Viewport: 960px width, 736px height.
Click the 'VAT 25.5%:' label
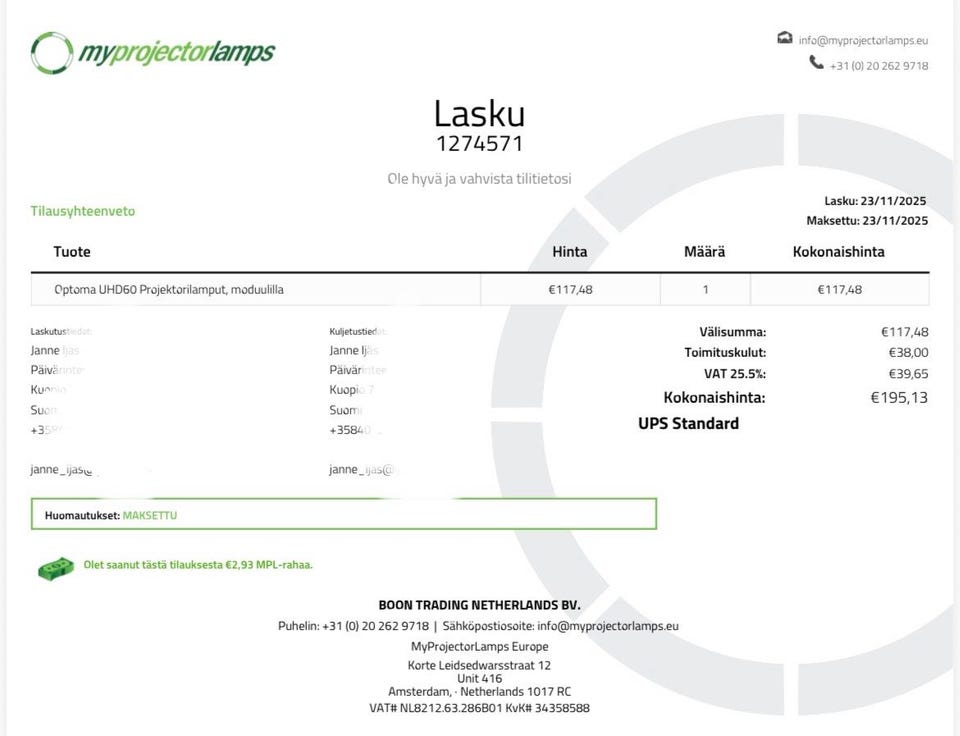pyautogui.click(x=735, y=374)
